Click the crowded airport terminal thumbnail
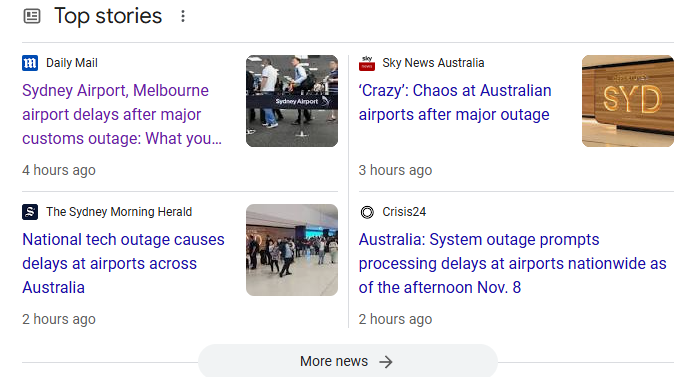The image size is (688, 377). tap(292, 250)
